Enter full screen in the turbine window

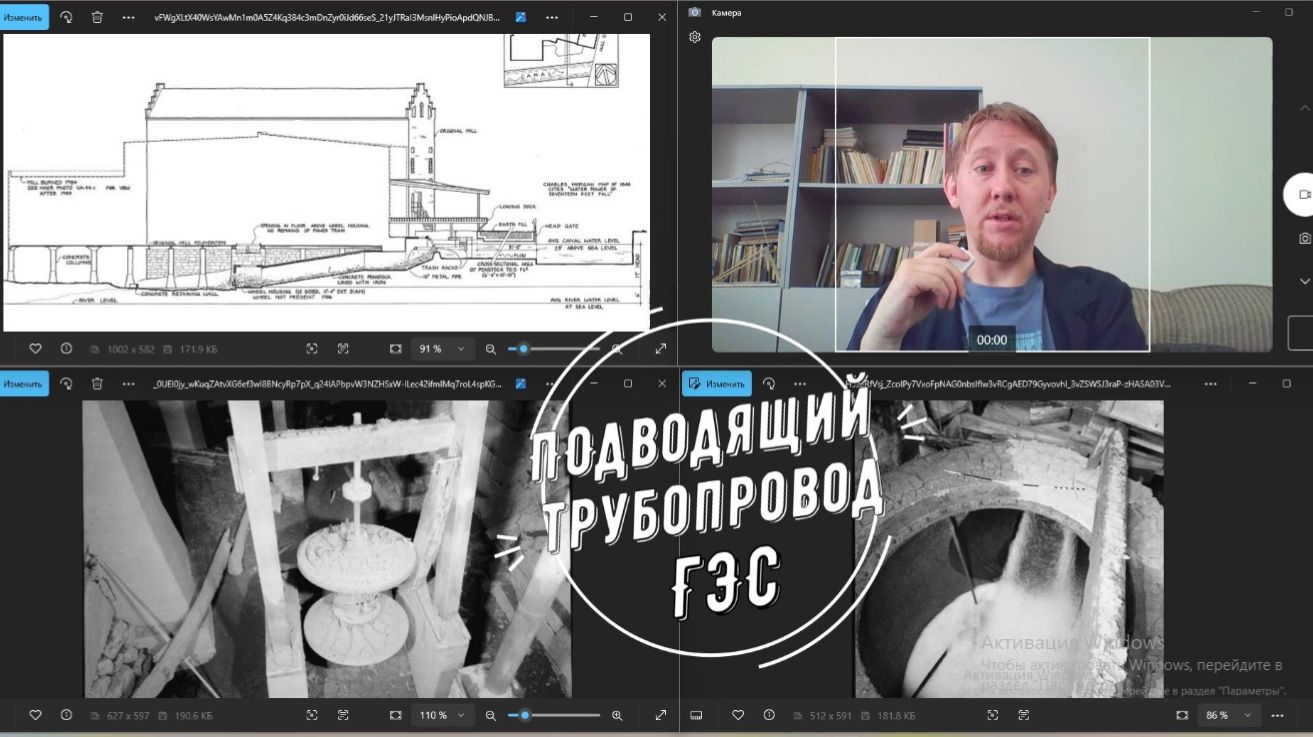(661, 715)
